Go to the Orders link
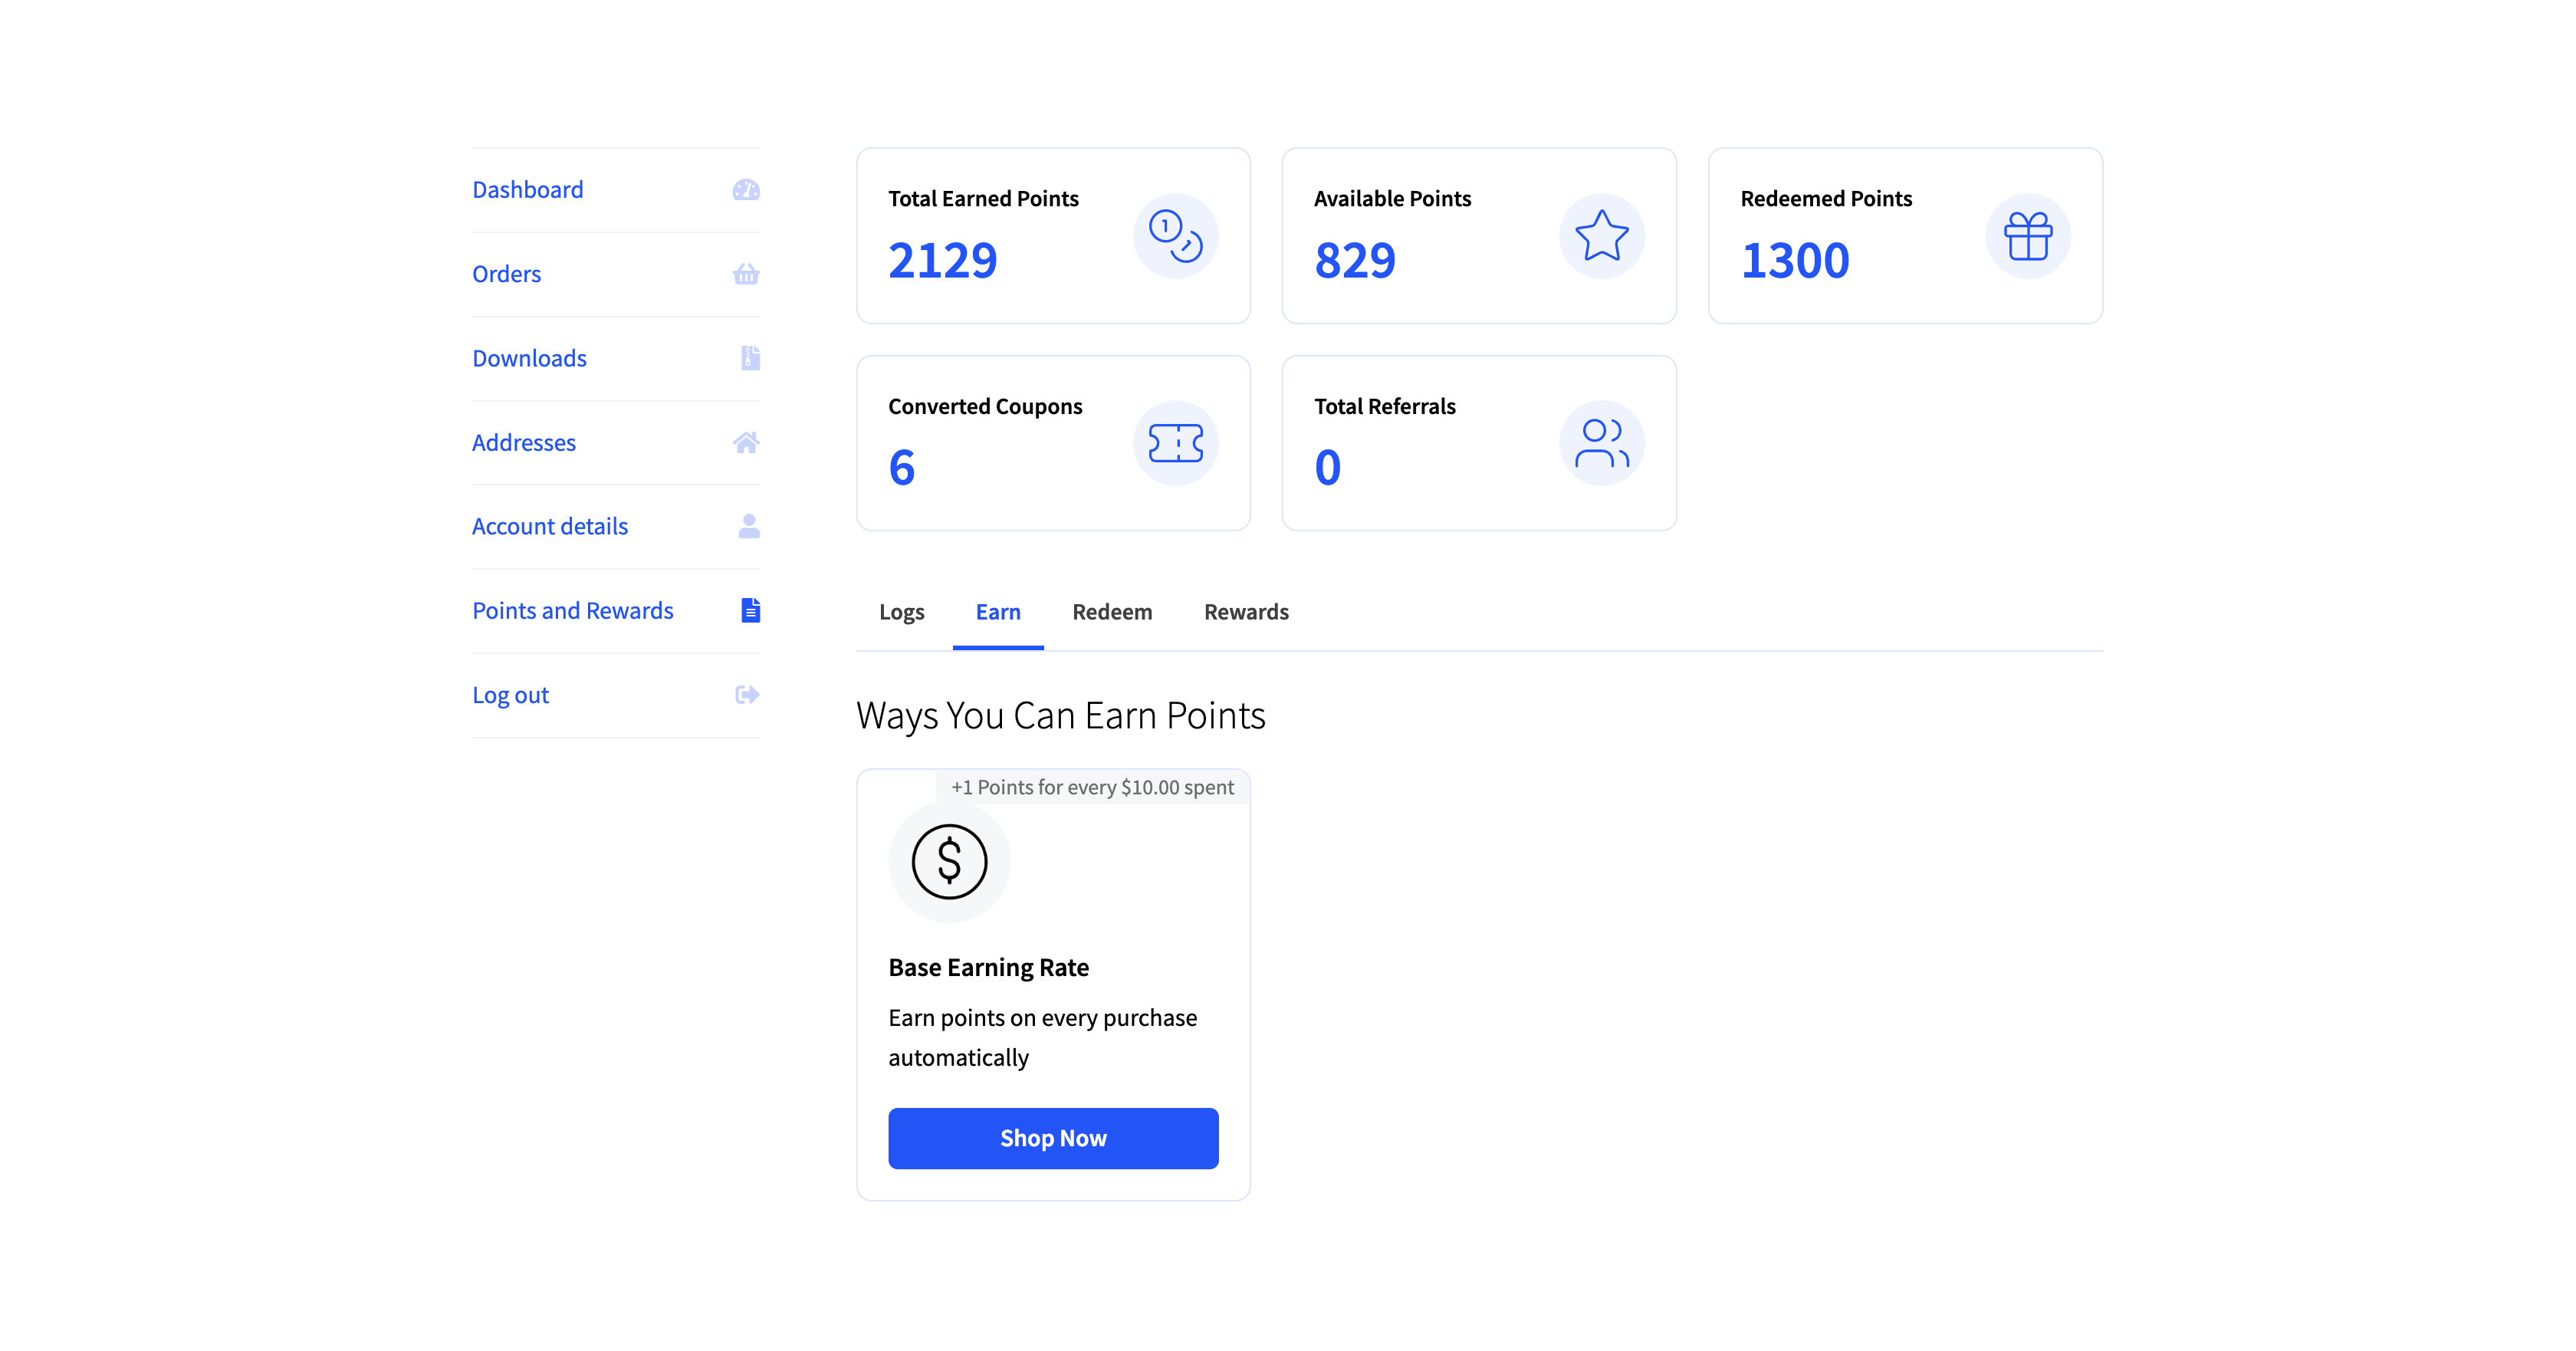The height and width of the screenshot is (1351, 2576). point(506,274)
